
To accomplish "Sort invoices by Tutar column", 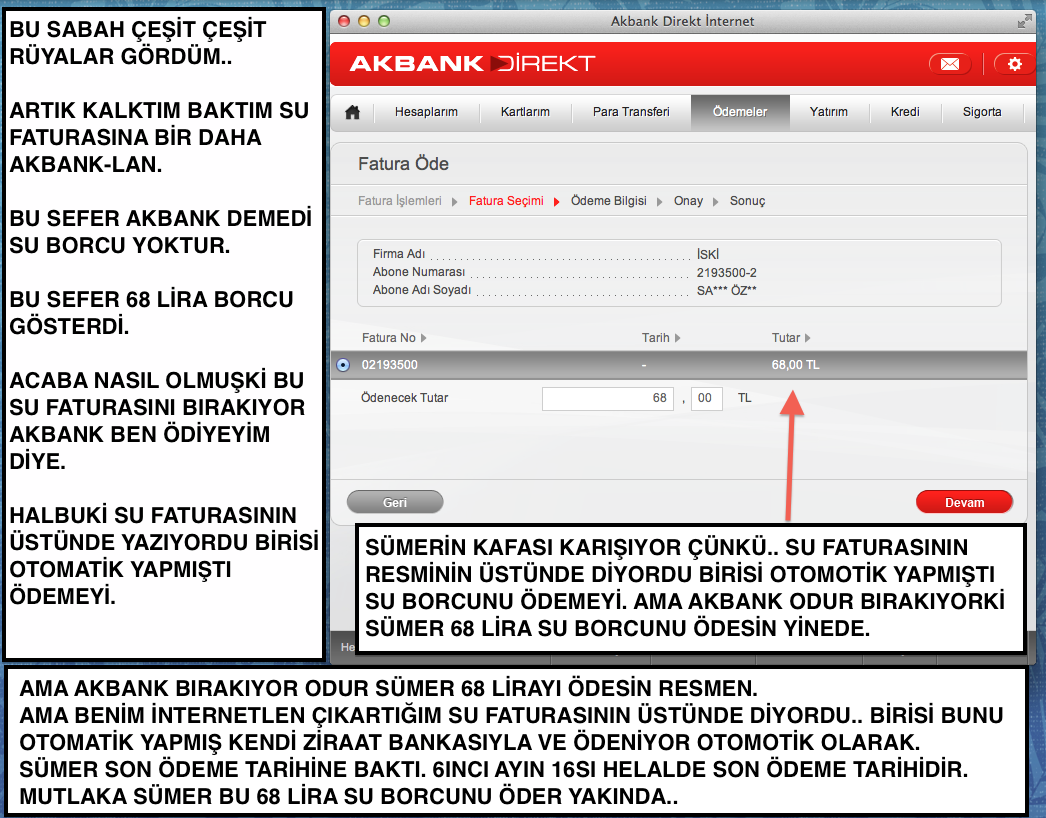I will pos(791,338).
